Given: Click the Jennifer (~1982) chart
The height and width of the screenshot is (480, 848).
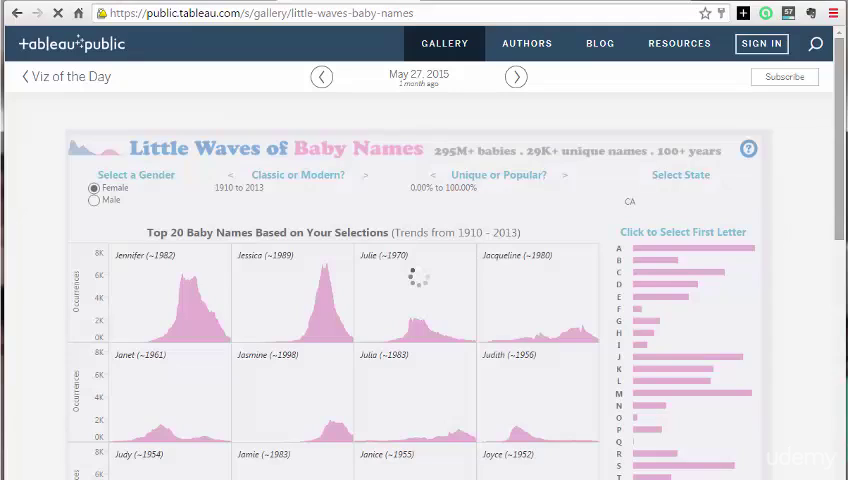Looking at the screenshot, I should click(x=170, y=294).
